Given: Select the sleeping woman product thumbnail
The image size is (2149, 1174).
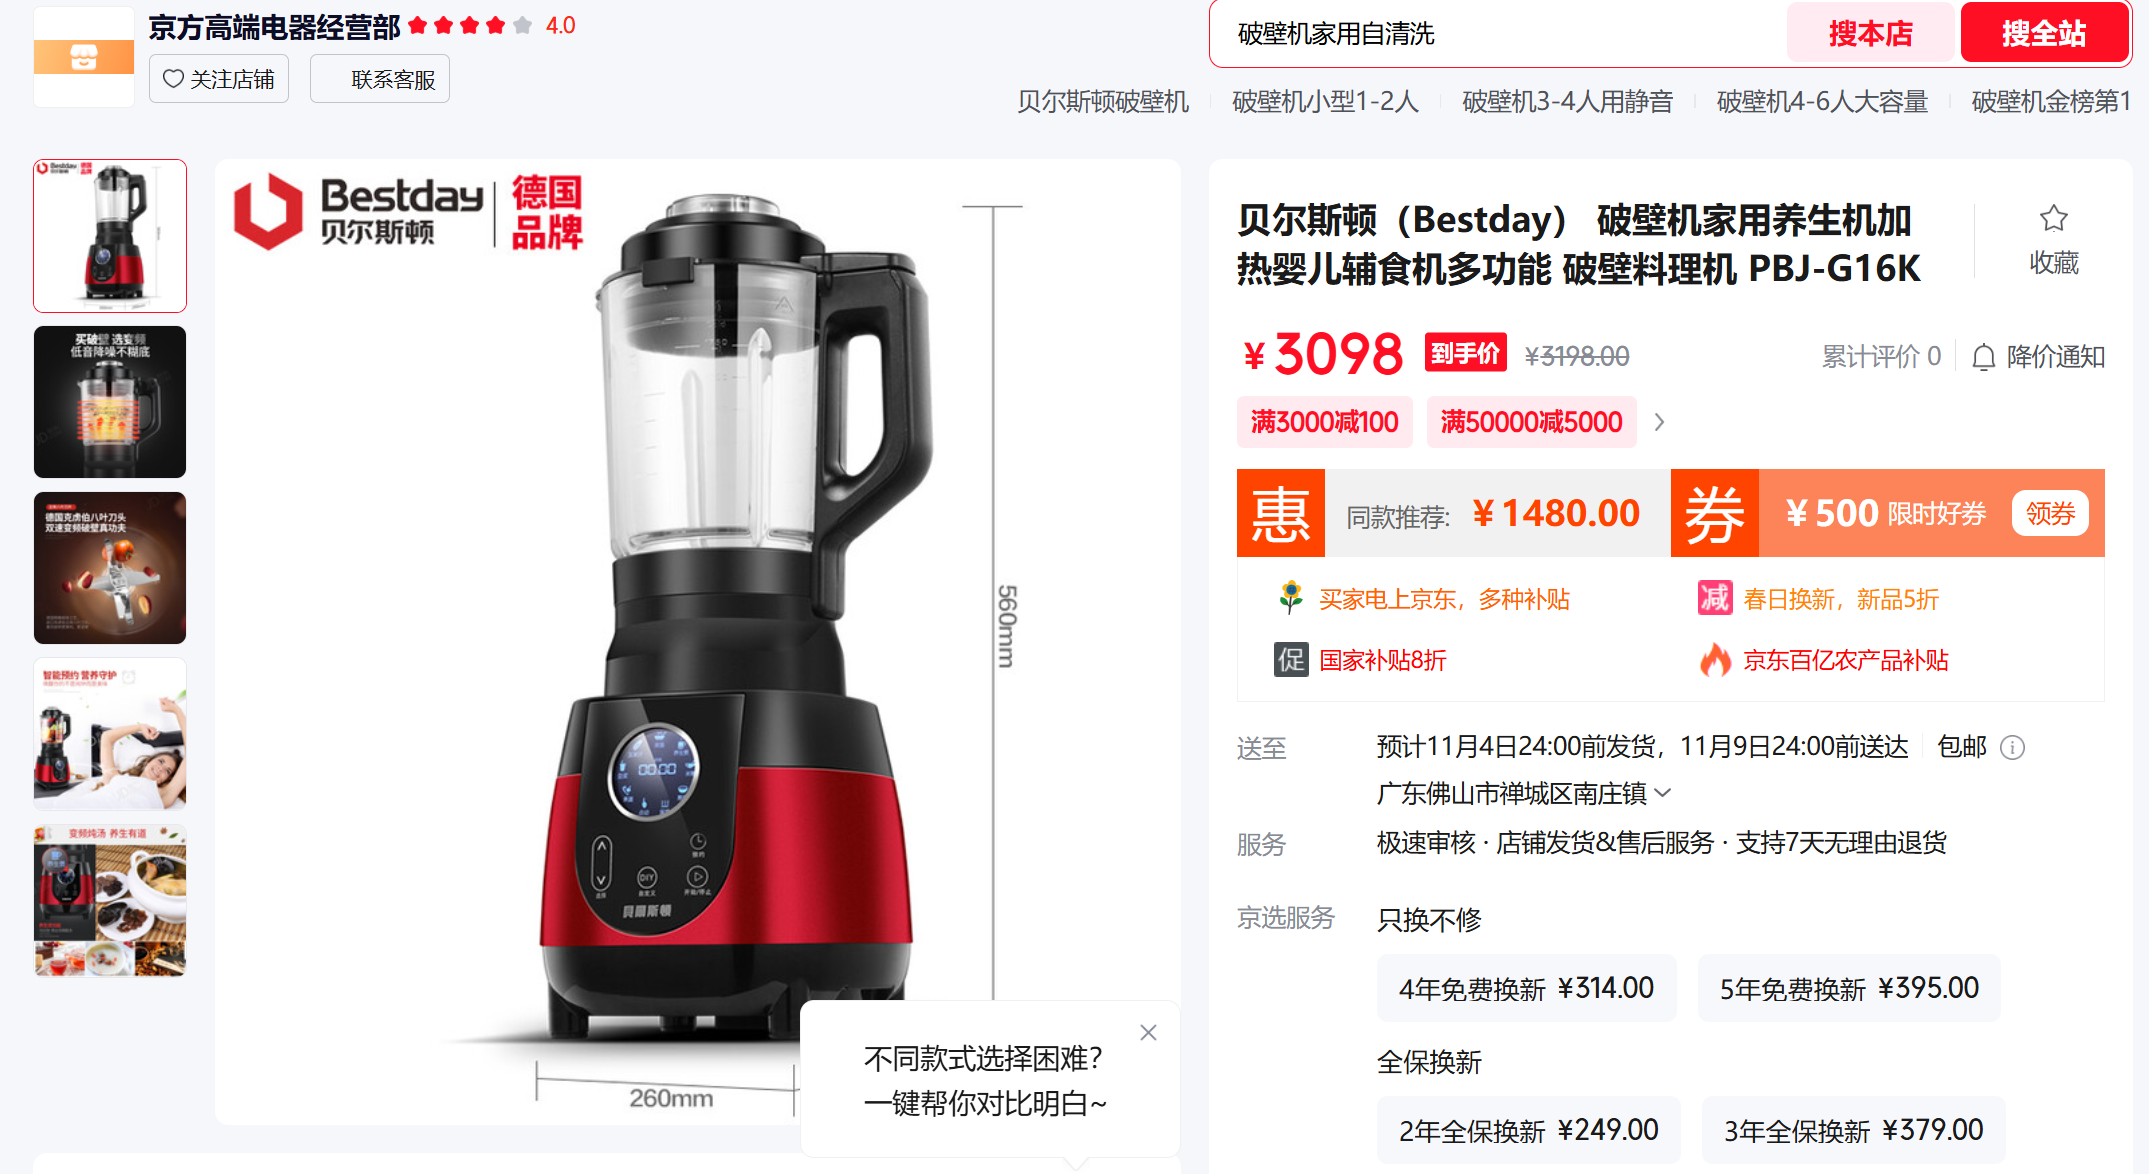Looking at the screenshot, I should click(110, 734).
